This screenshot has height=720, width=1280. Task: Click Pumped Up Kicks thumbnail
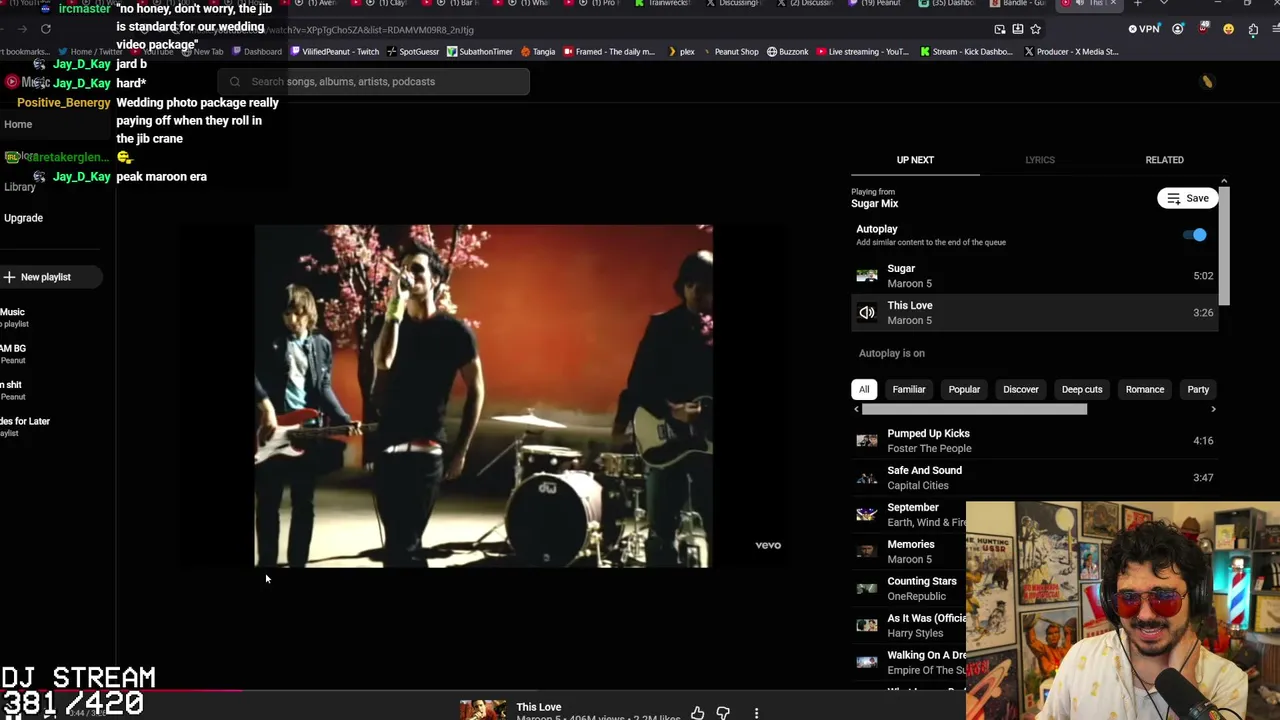pyautogui.click(x=867, y=441)
